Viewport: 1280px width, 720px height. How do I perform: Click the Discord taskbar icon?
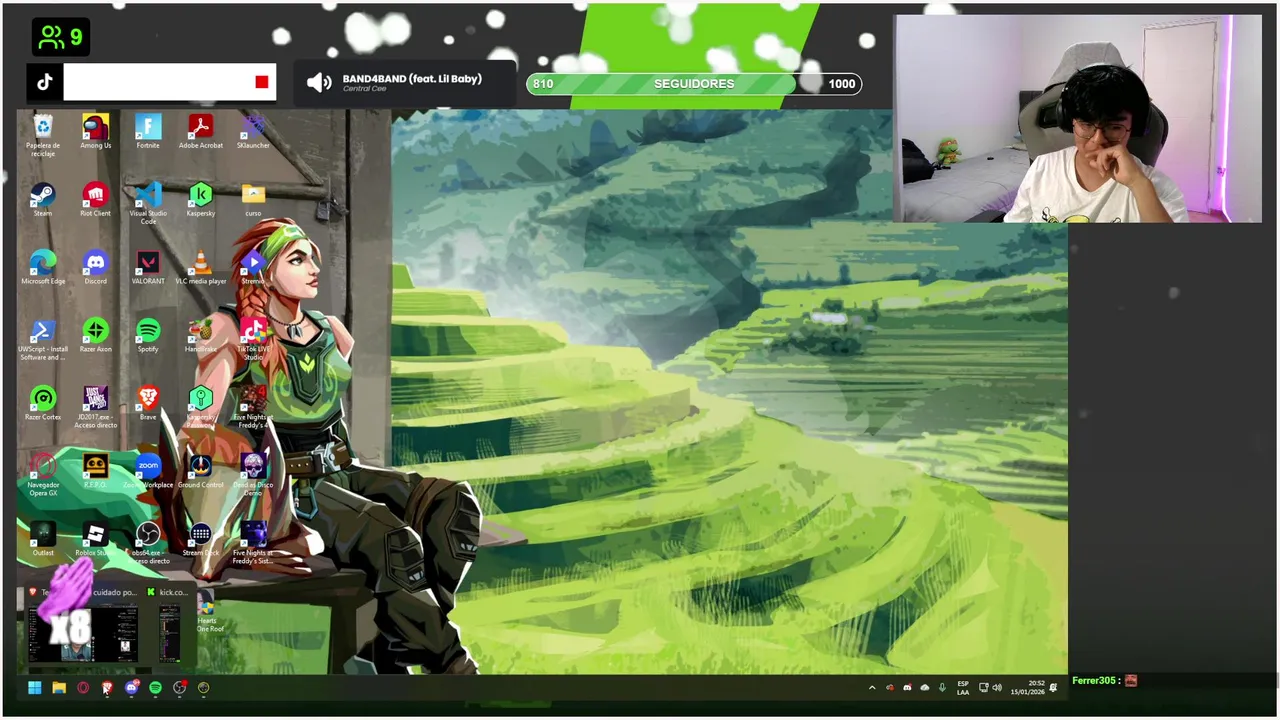point(131,687)
